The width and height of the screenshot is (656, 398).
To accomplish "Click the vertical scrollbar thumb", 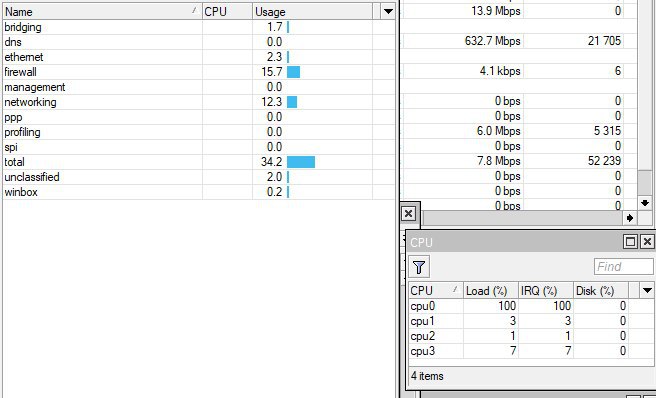I will point(645,182).
